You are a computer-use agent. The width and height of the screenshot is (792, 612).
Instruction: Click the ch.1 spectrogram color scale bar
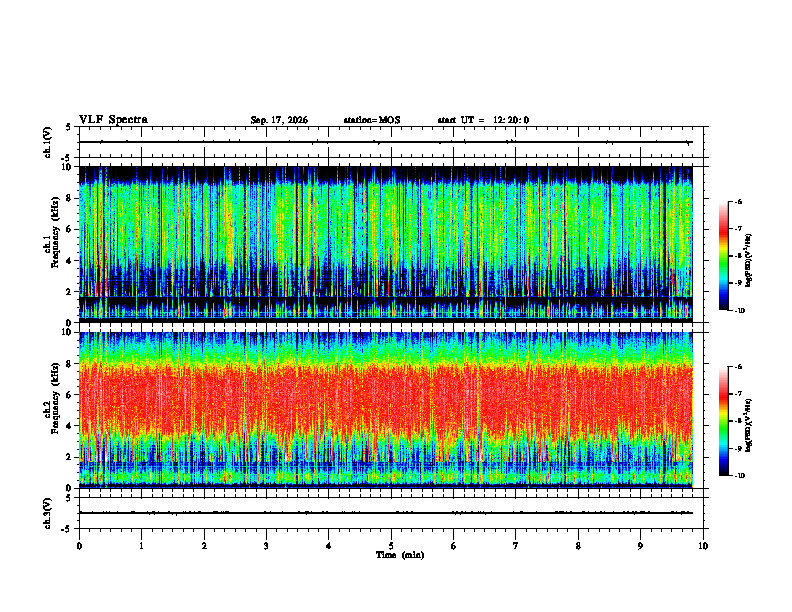coord(723,256)
